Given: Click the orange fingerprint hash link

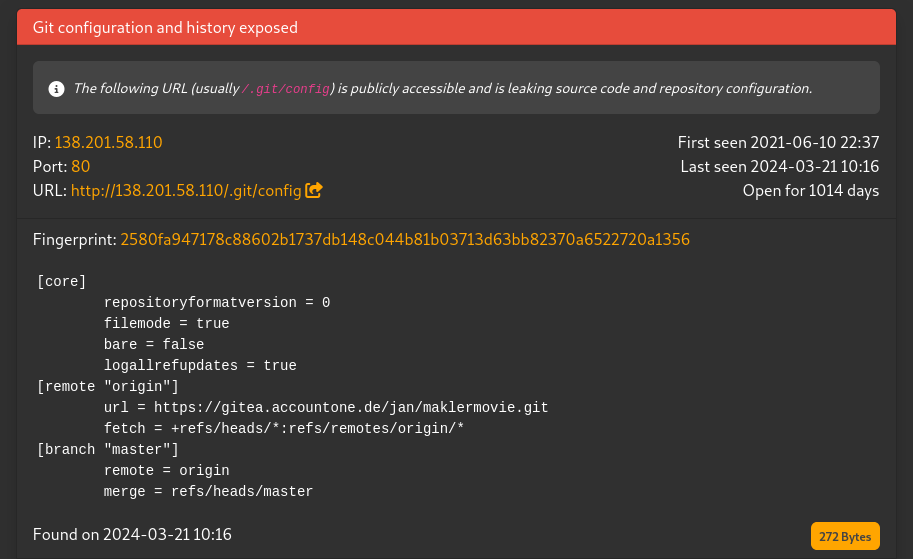Looking at the screenshot, I should (405, 240).
